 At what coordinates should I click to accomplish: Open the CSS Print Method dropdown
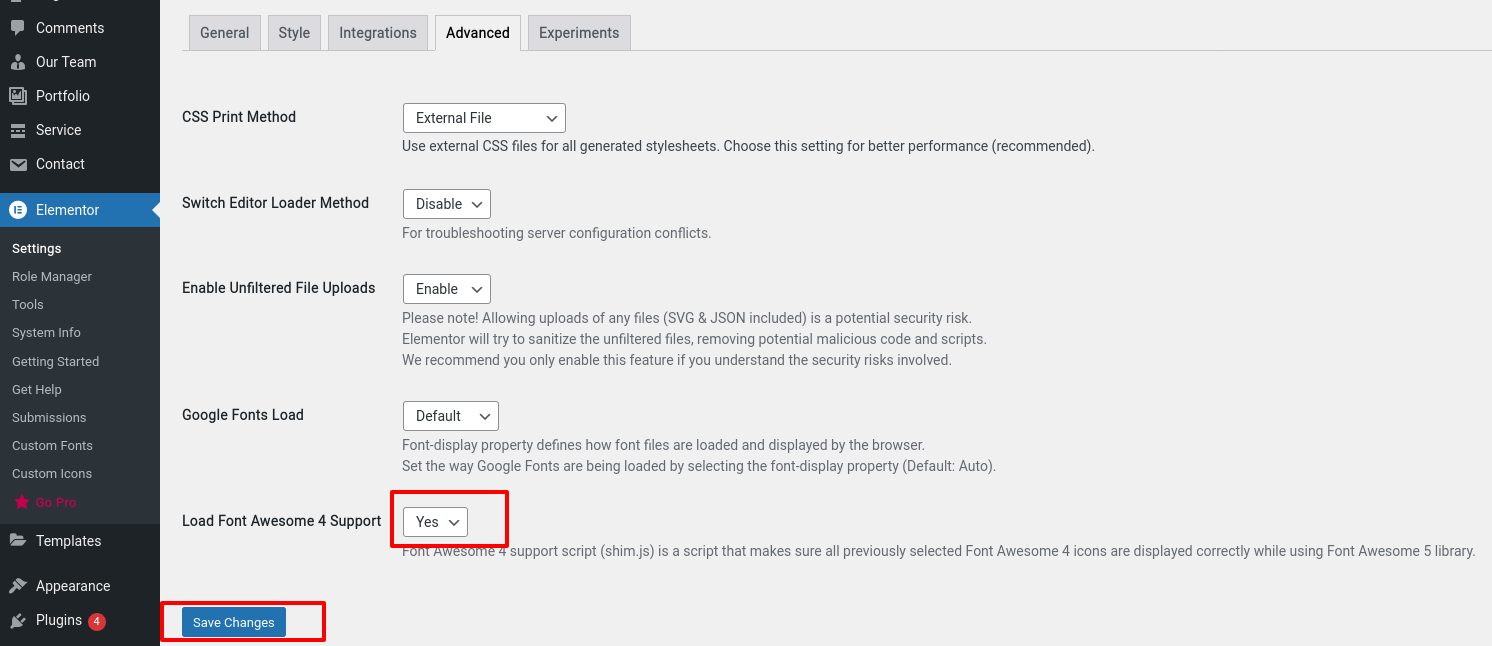point(484,118)
